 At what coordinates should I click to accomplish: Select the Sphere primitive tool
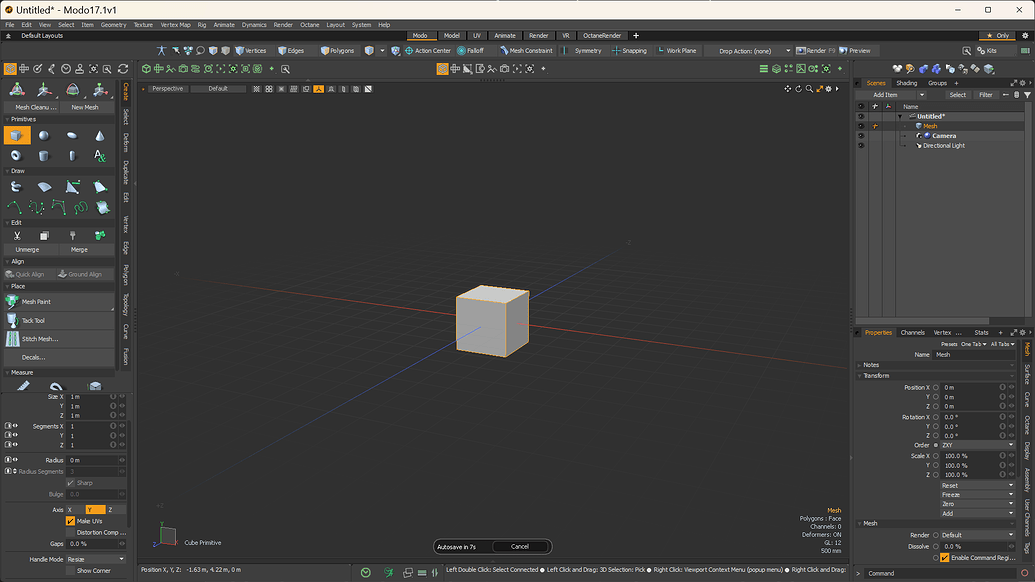point(44,135)
